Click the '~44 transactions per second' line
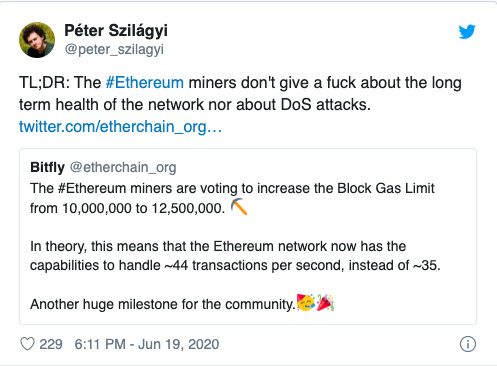This screenshot has width=497, height=366. (x=235, y=265)
